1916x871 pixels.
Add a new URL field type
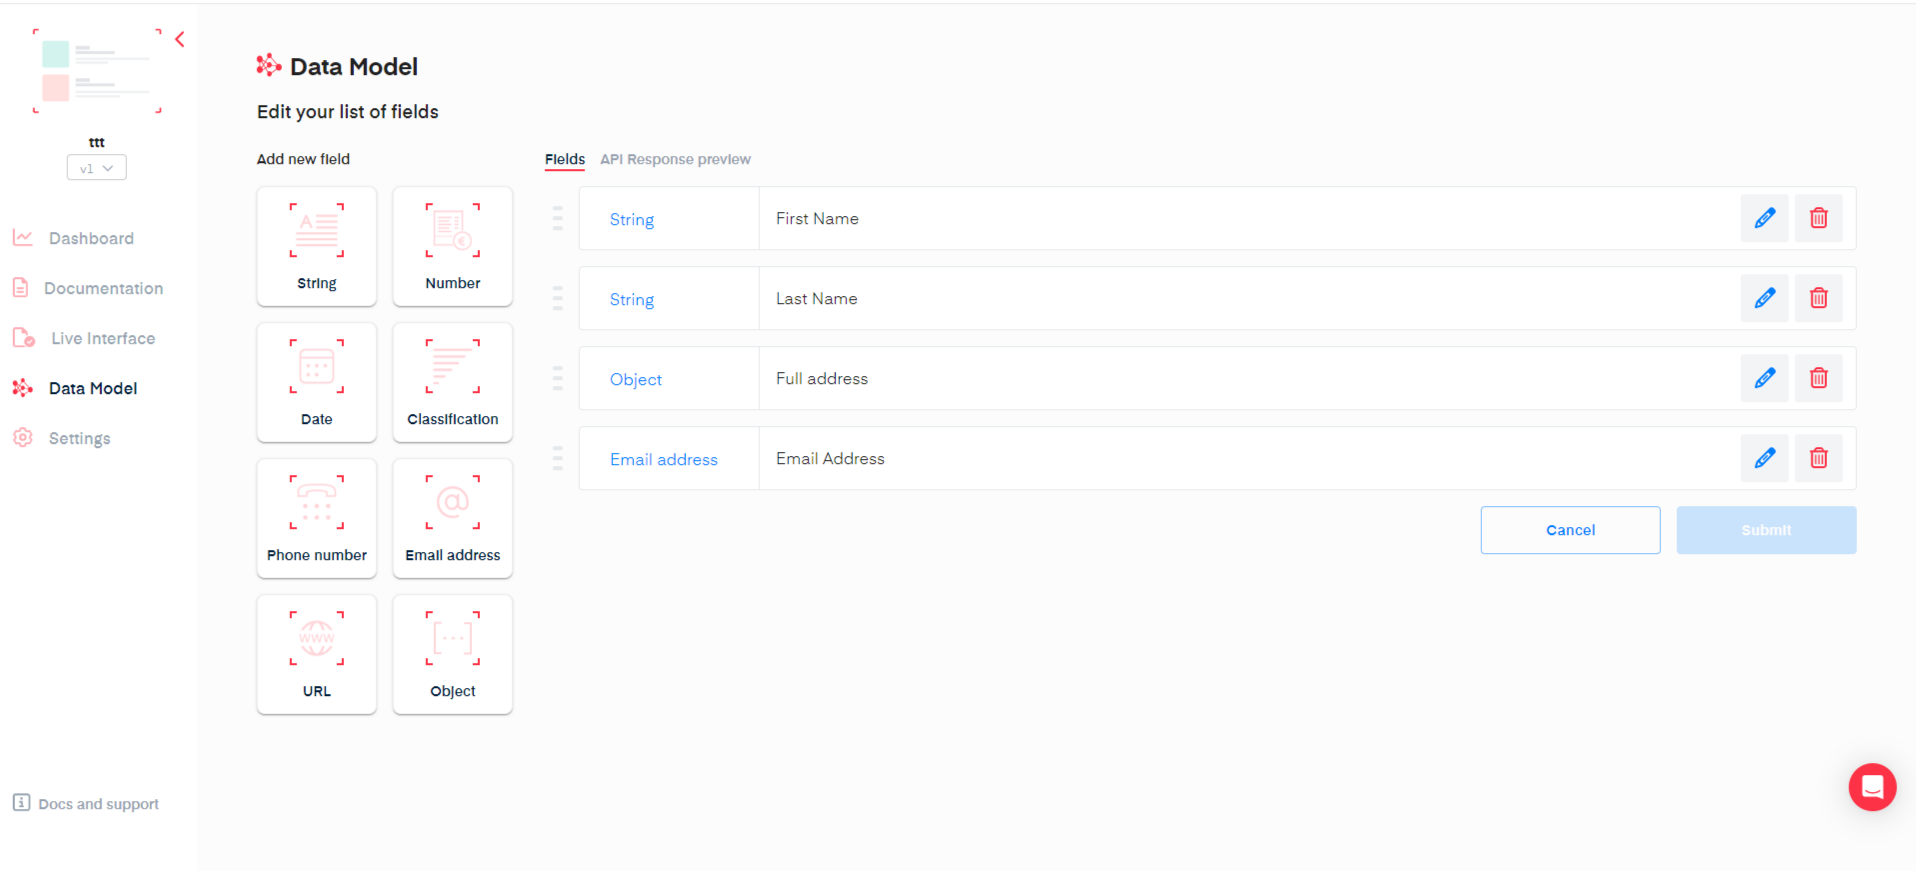(316, 654)
